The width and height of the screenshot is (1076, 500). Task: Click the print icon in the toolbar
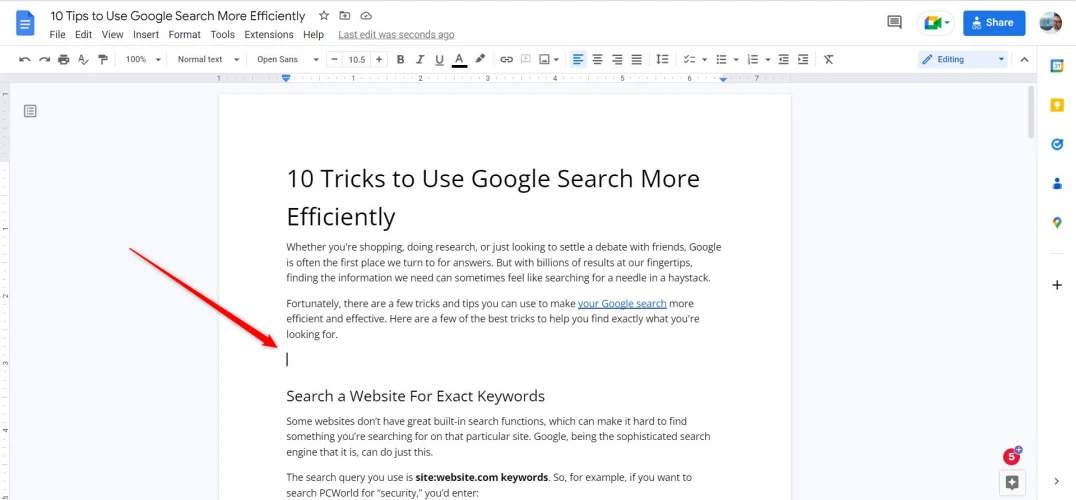point(64,60)
